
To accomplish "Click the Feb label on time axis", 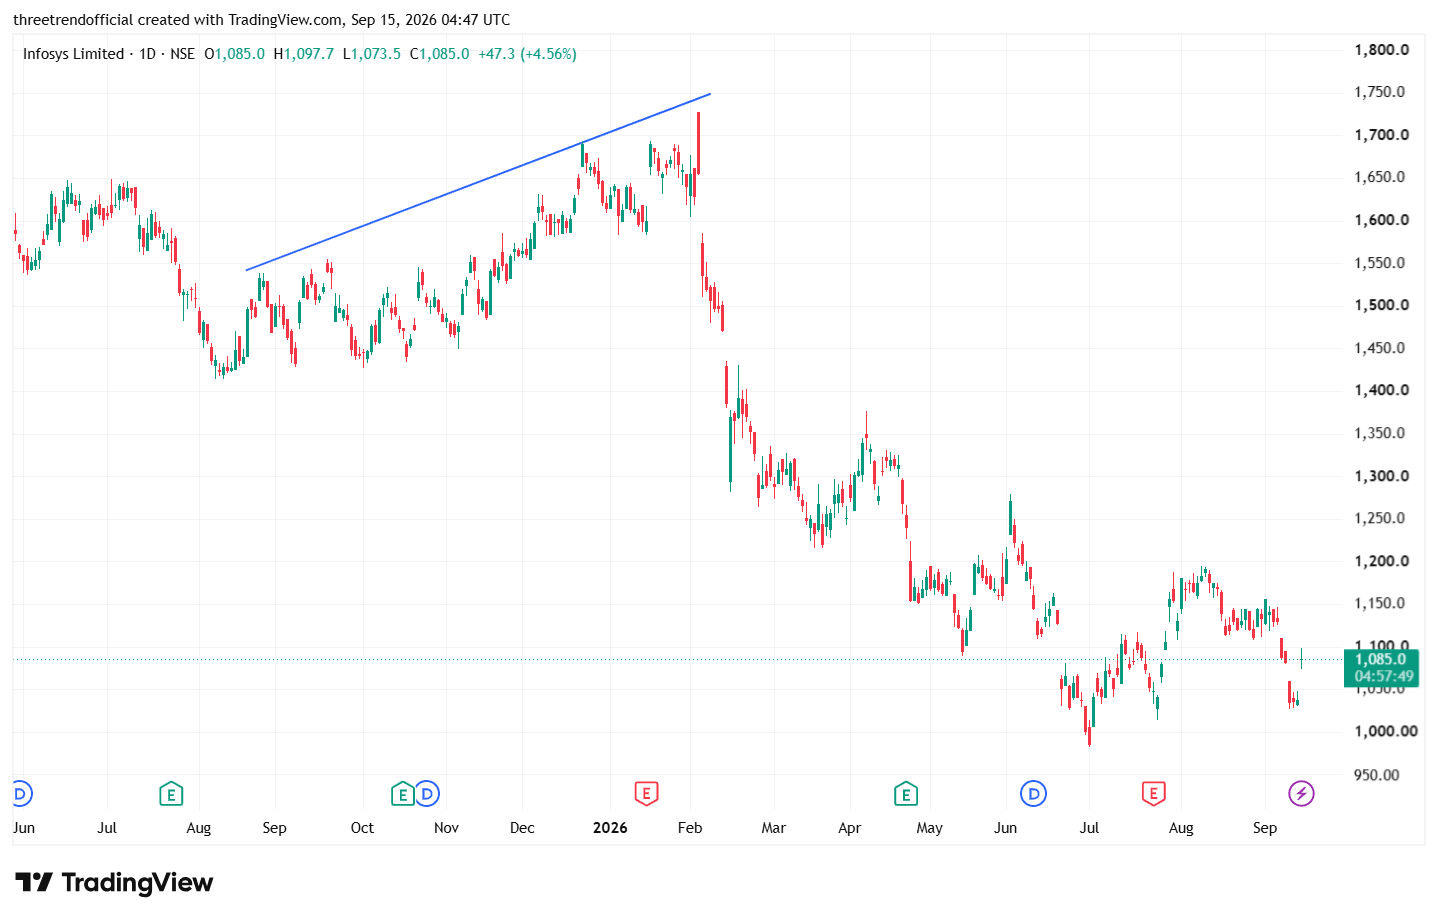I will [x=690, y=828].
